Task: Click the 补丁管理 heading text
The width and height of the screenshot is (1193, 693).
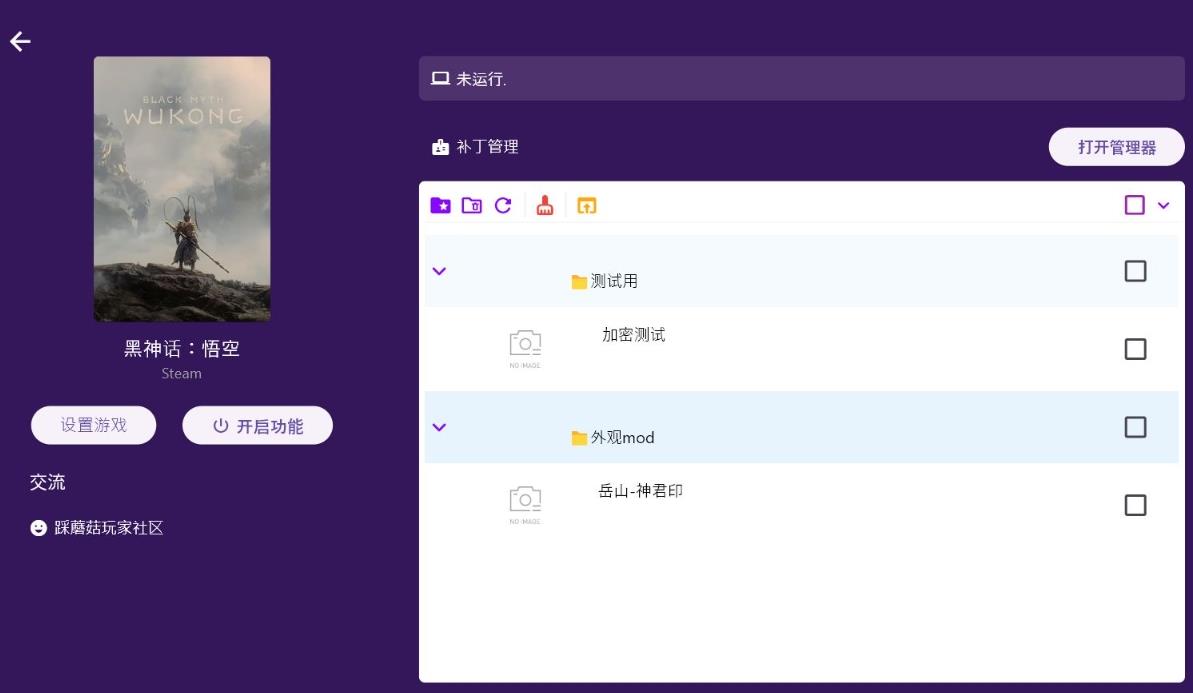Action: pyautogui.click(x=487, y=147)
